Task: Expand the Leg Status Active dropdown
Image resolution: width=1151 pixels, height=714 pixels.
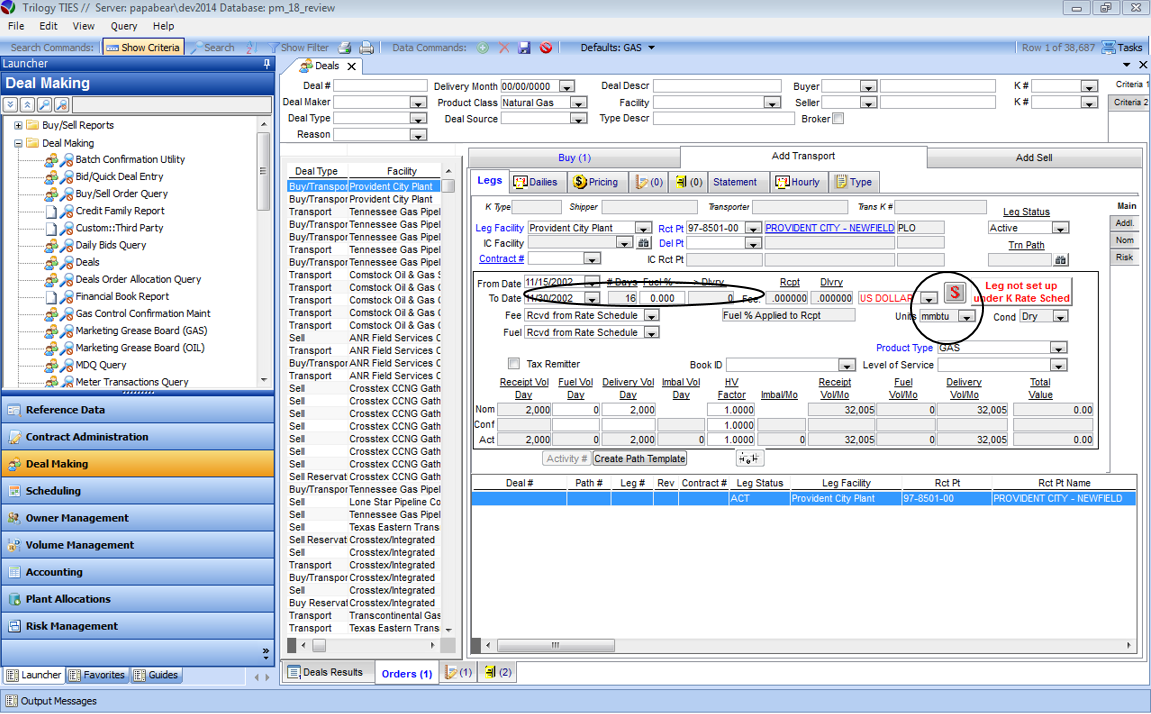Action: [x=1060, y=228]
